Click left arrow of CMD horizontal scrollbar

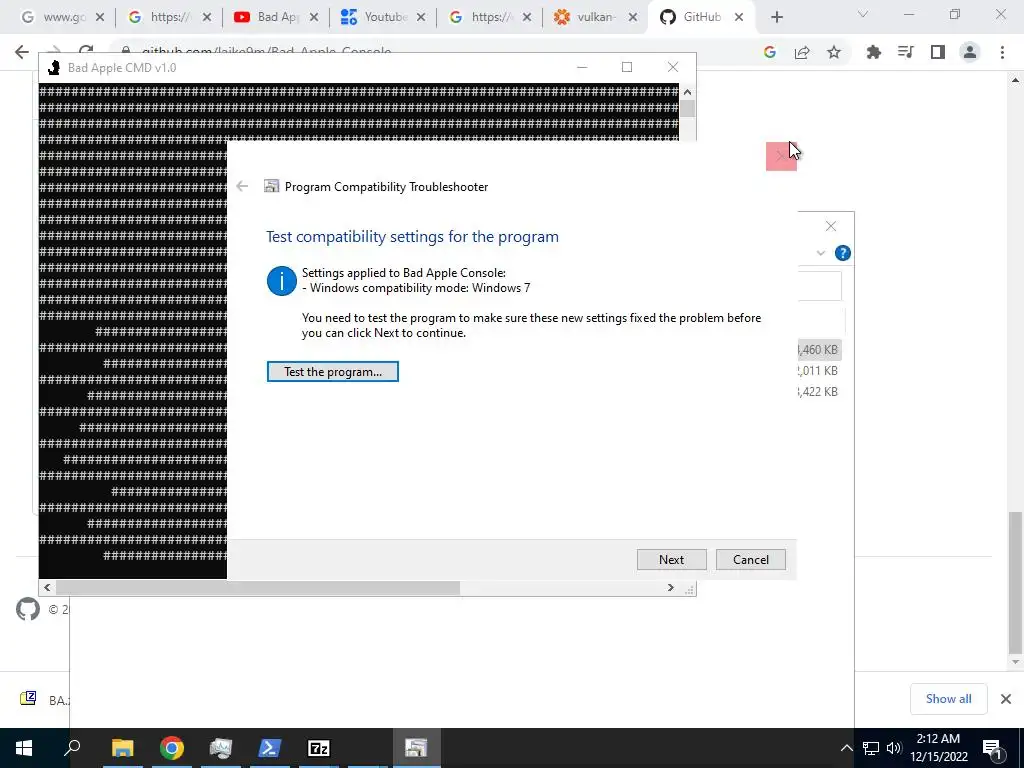[47, 588]
